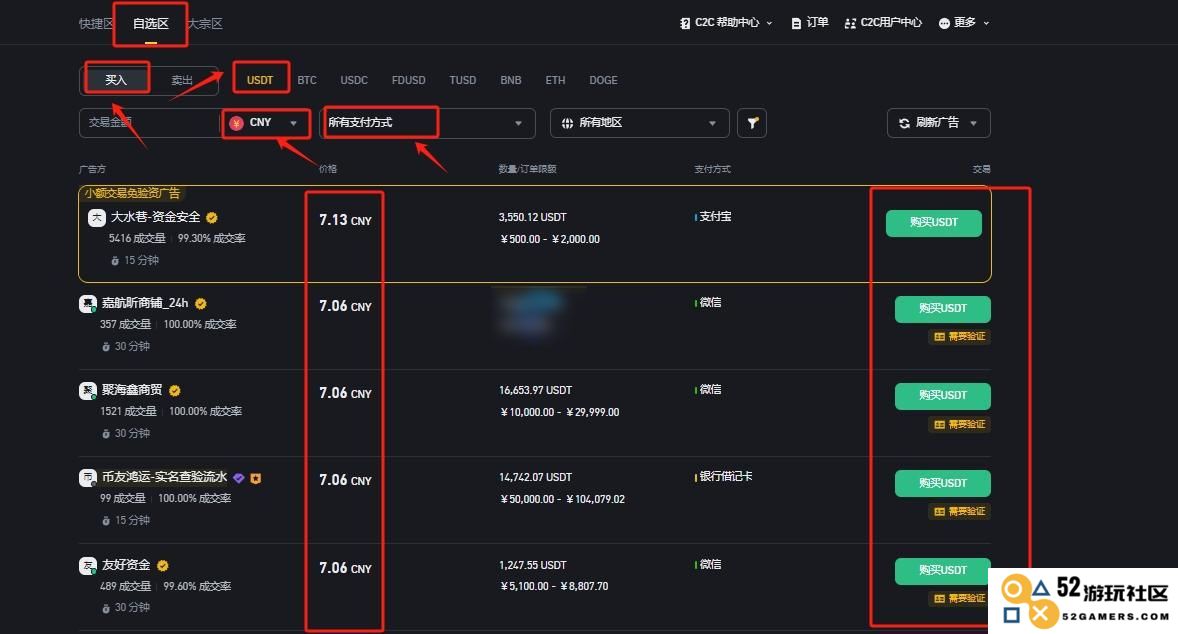Viewport: 1178px width, 634px height.
Task: Click 需要验证 tag under 聚海鑫商贸
Action: click(x=959, y=424)
